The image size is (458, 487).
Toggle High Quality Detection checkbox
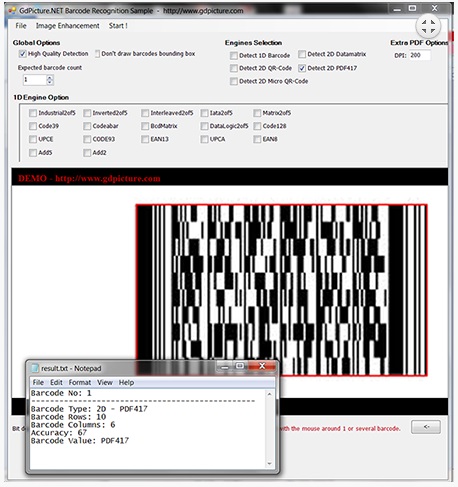[22, 54]
